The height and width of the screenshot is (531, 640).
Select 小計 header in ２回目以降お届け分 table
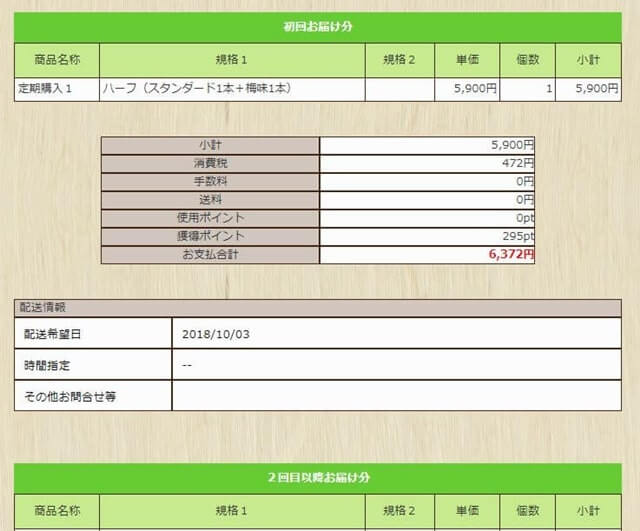coord(588,511)
